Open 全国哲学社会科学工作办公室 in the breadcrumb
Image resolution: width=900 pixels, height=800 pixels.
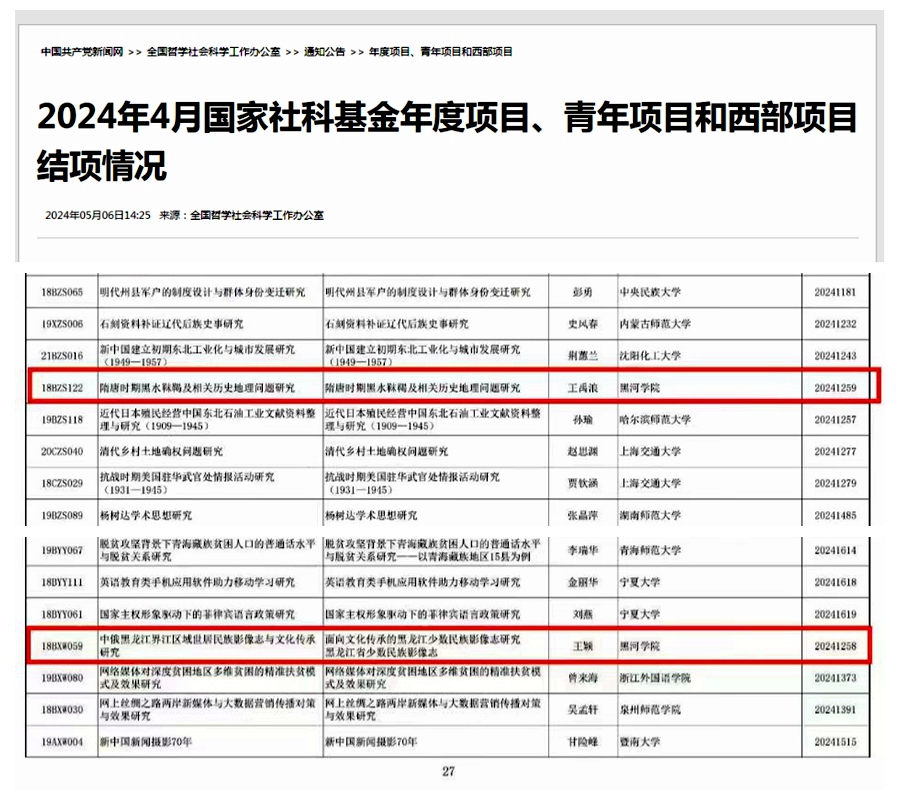tap(214, 52)
